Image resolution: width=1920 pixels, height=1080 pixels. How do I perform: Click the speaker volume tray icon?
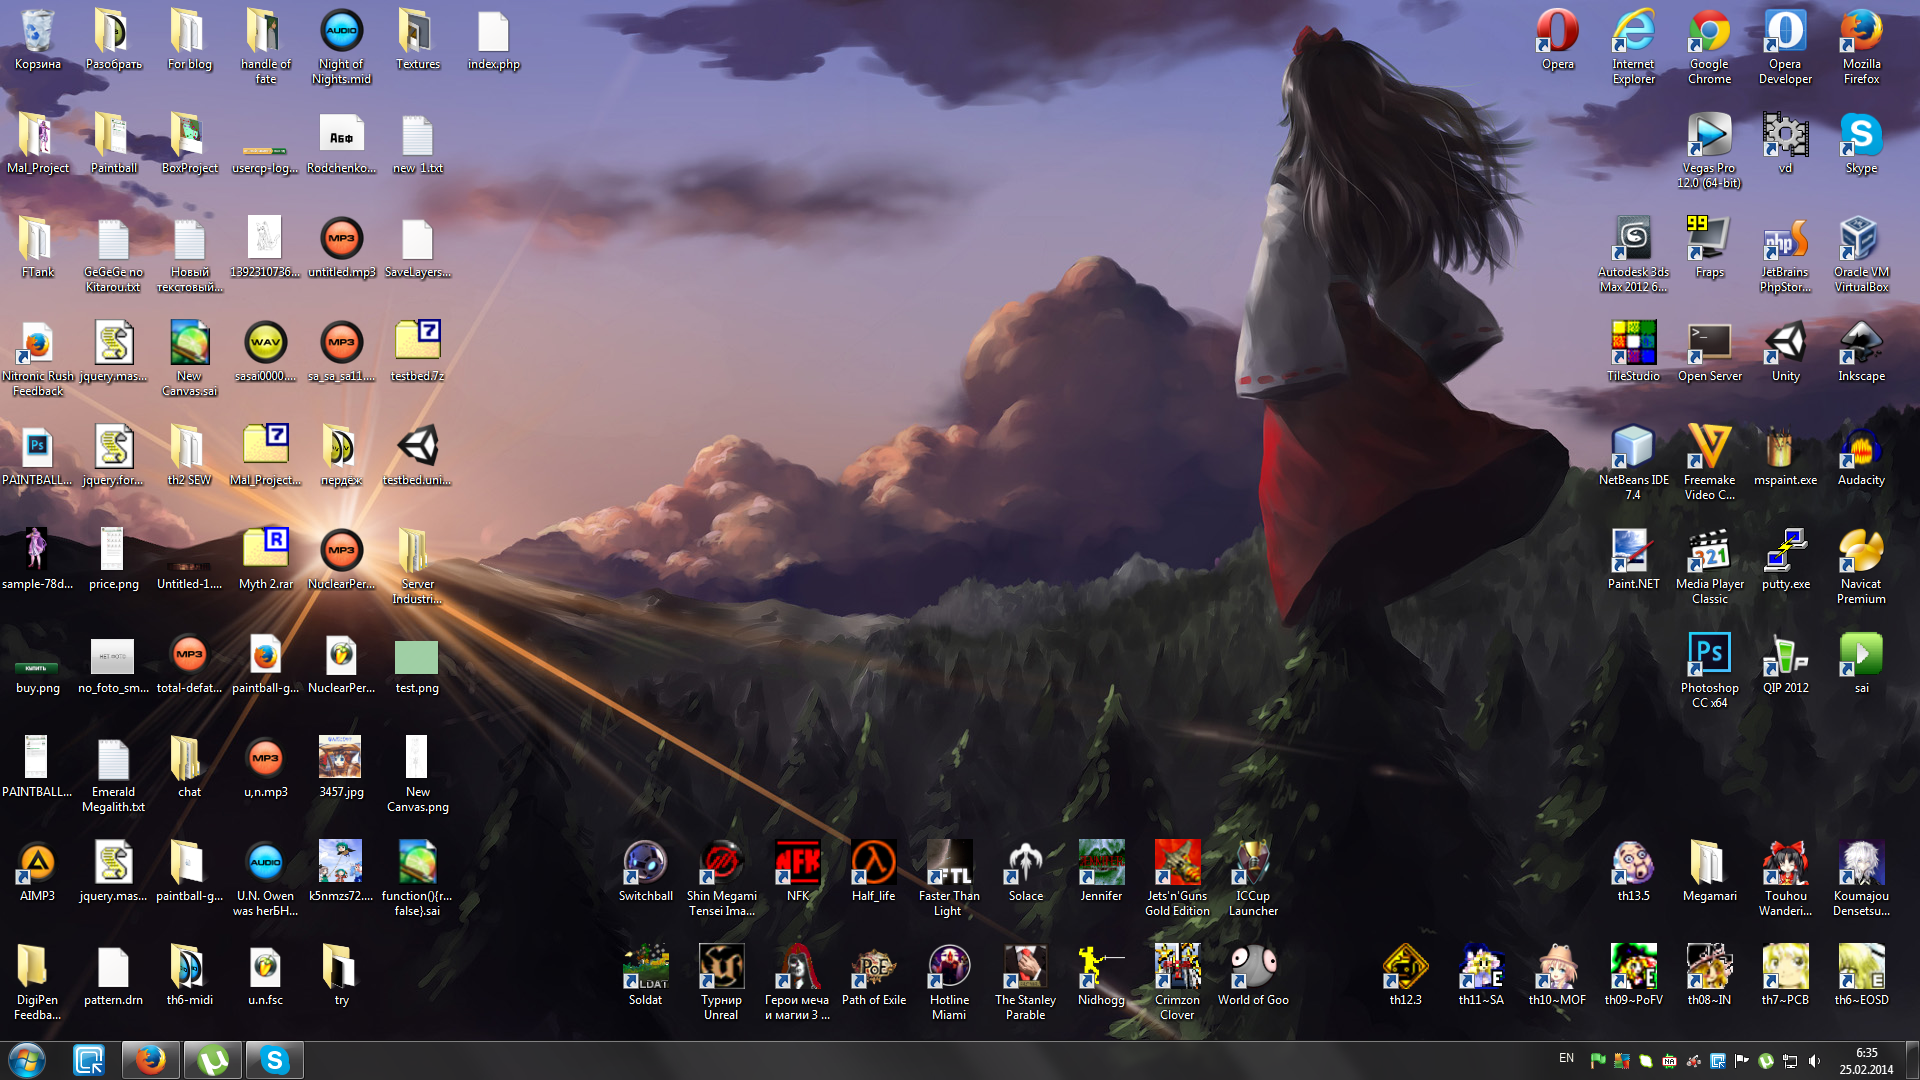[1814, 1061]
